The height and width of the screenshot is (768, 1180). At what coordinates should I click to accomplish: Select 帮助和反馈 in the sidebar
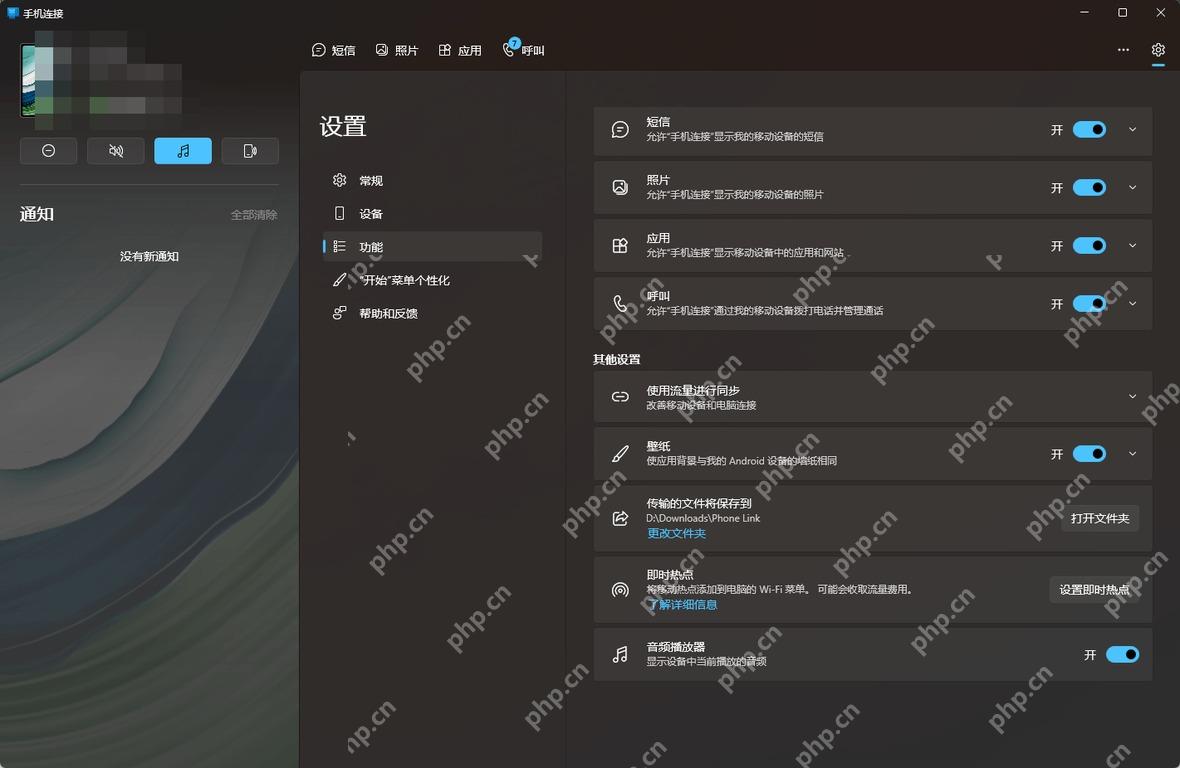pyautogui.click(x=432, y=313)
